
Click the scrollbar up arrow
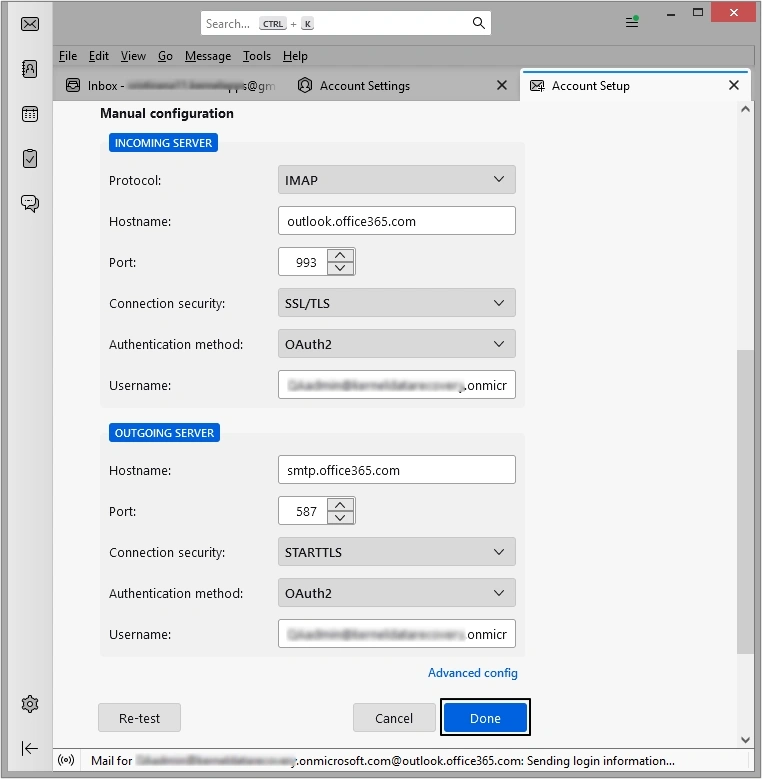[x=745, y=109]
